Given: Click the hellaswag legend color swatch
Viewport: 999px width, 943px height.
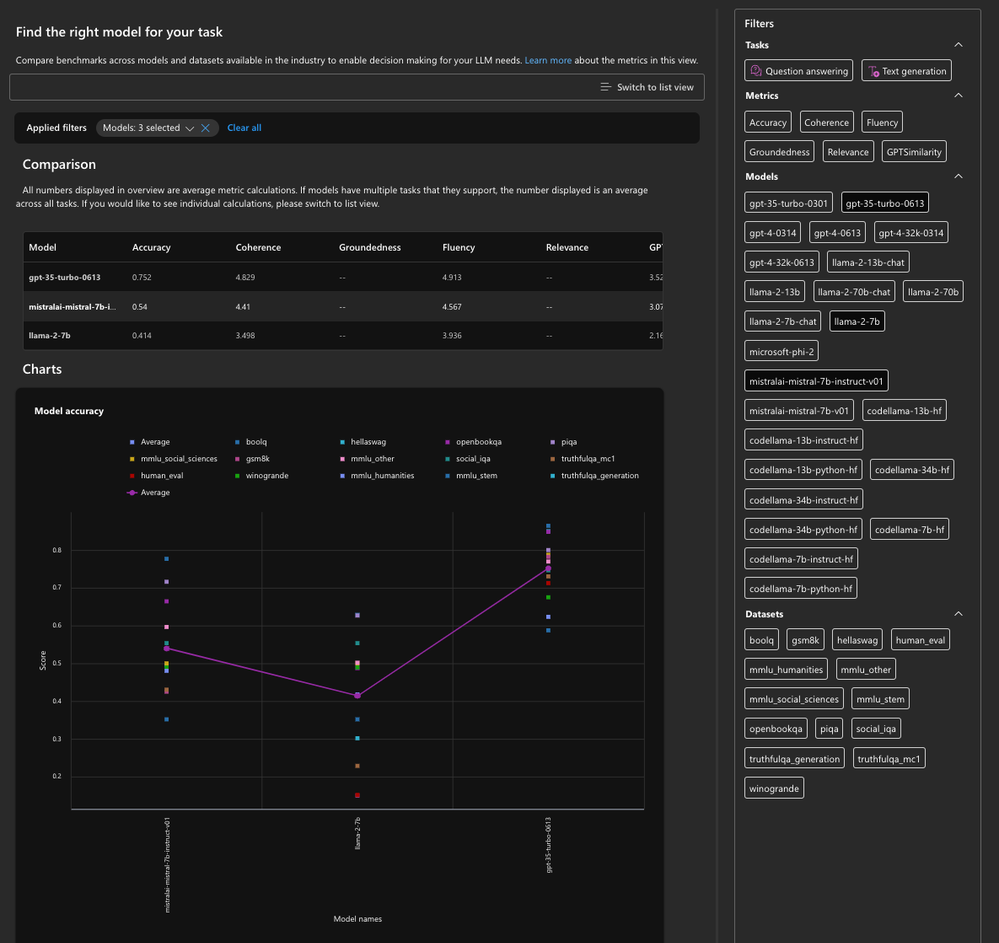Looking at the screenshot, I should click(341, 442).
